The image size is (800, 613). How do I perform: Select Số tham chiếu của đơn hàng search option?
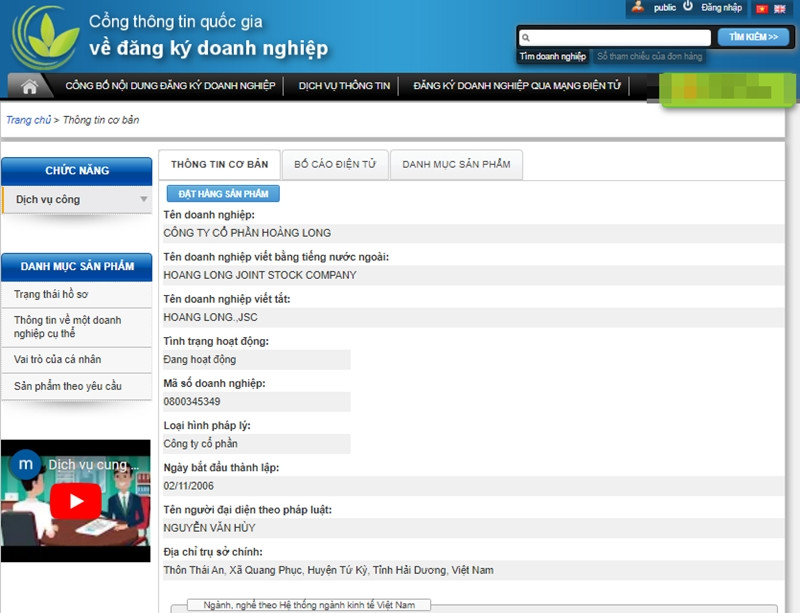point(650,57)
